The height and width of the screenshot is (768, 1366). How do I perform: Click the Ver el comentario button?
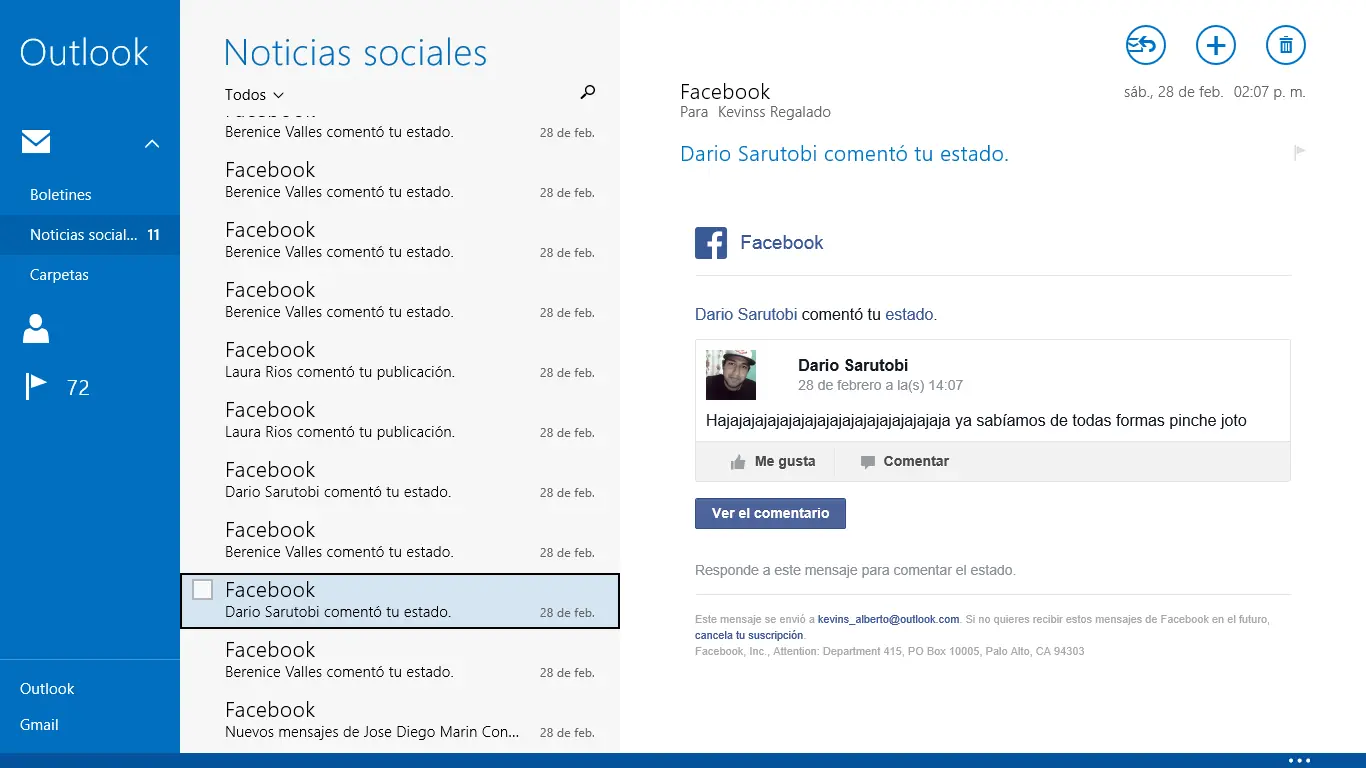pos(770,513)
